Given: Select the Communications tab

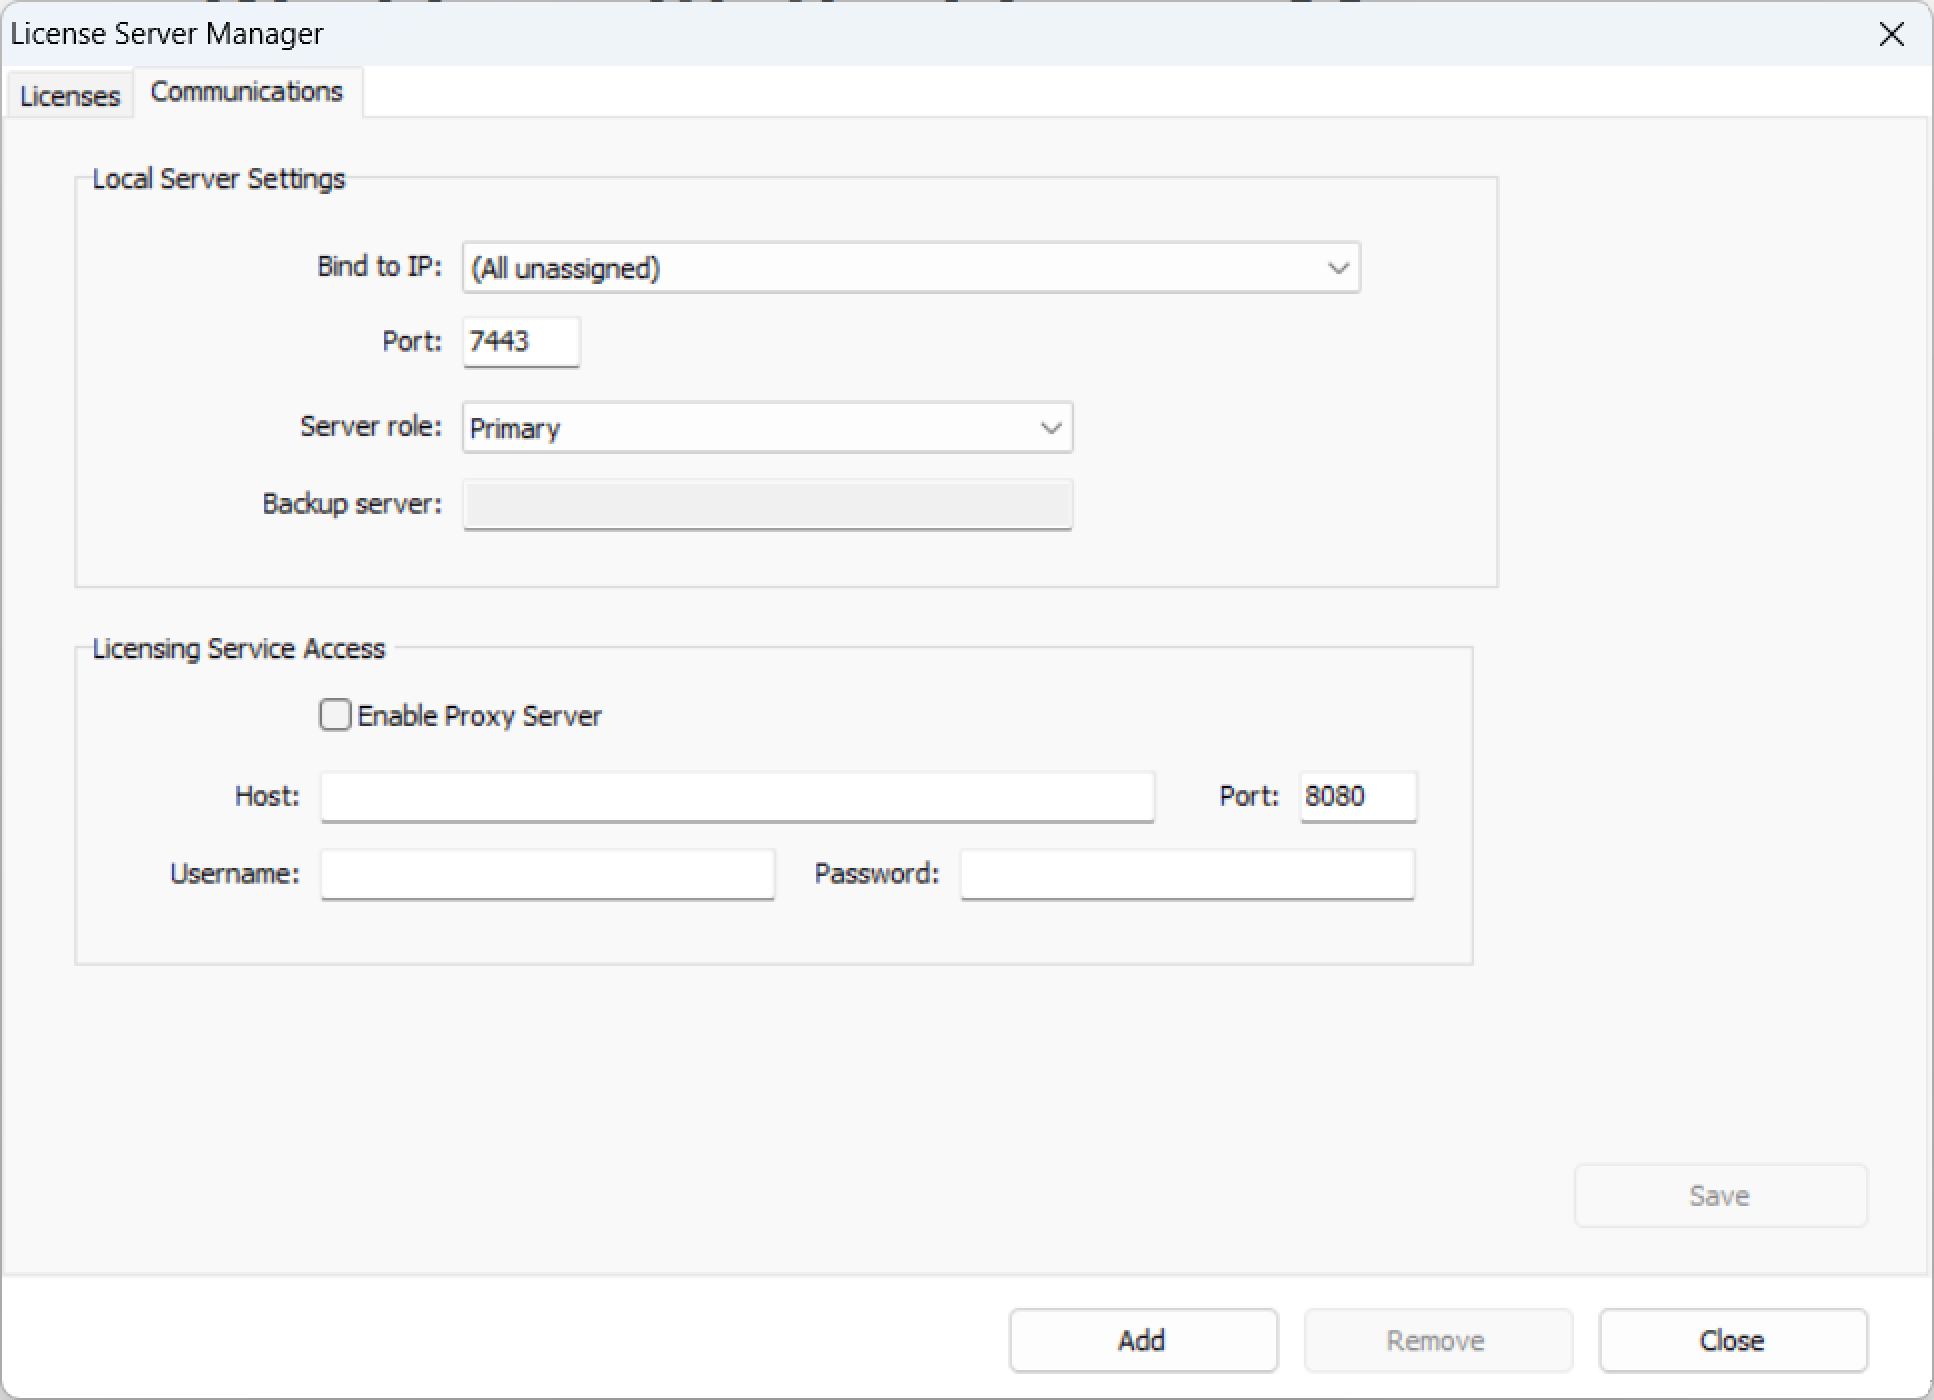Looking at the screenshot, I should [246, 92].
